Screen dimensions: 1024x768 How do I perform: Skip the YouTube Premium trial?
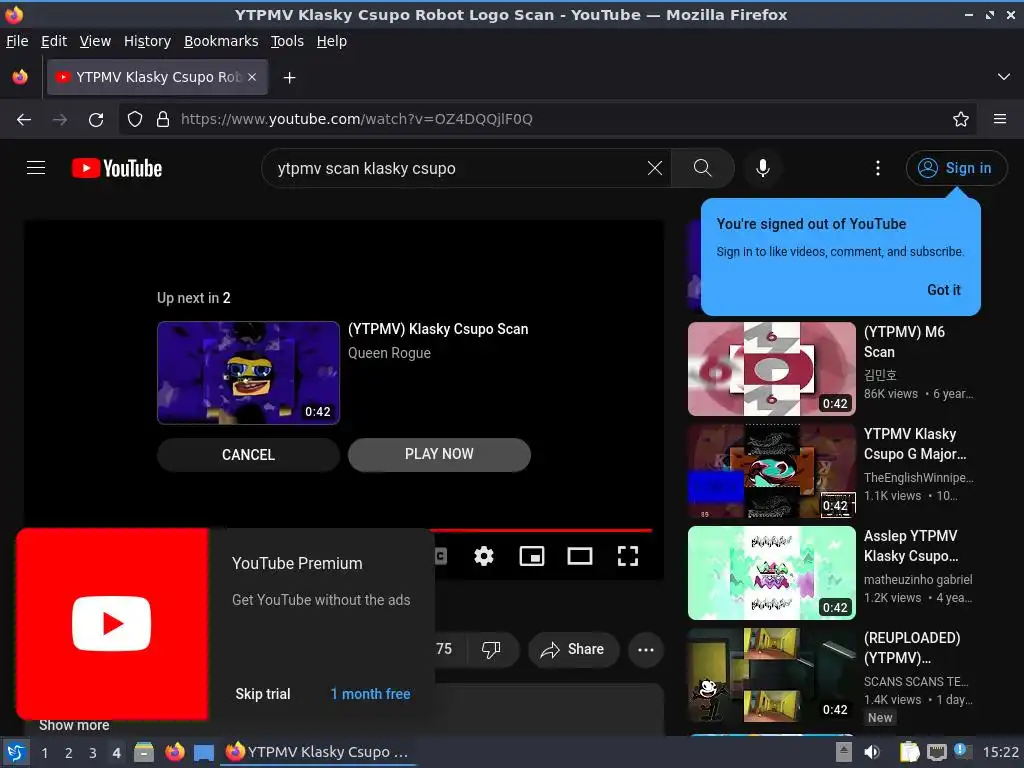263,694
